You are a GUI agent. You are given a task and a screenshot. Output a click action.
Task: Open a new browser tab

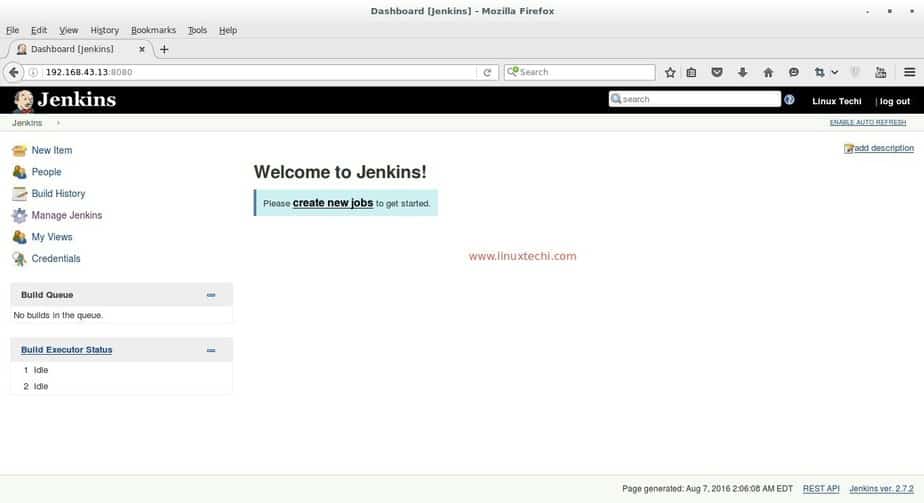coord(164,49)
